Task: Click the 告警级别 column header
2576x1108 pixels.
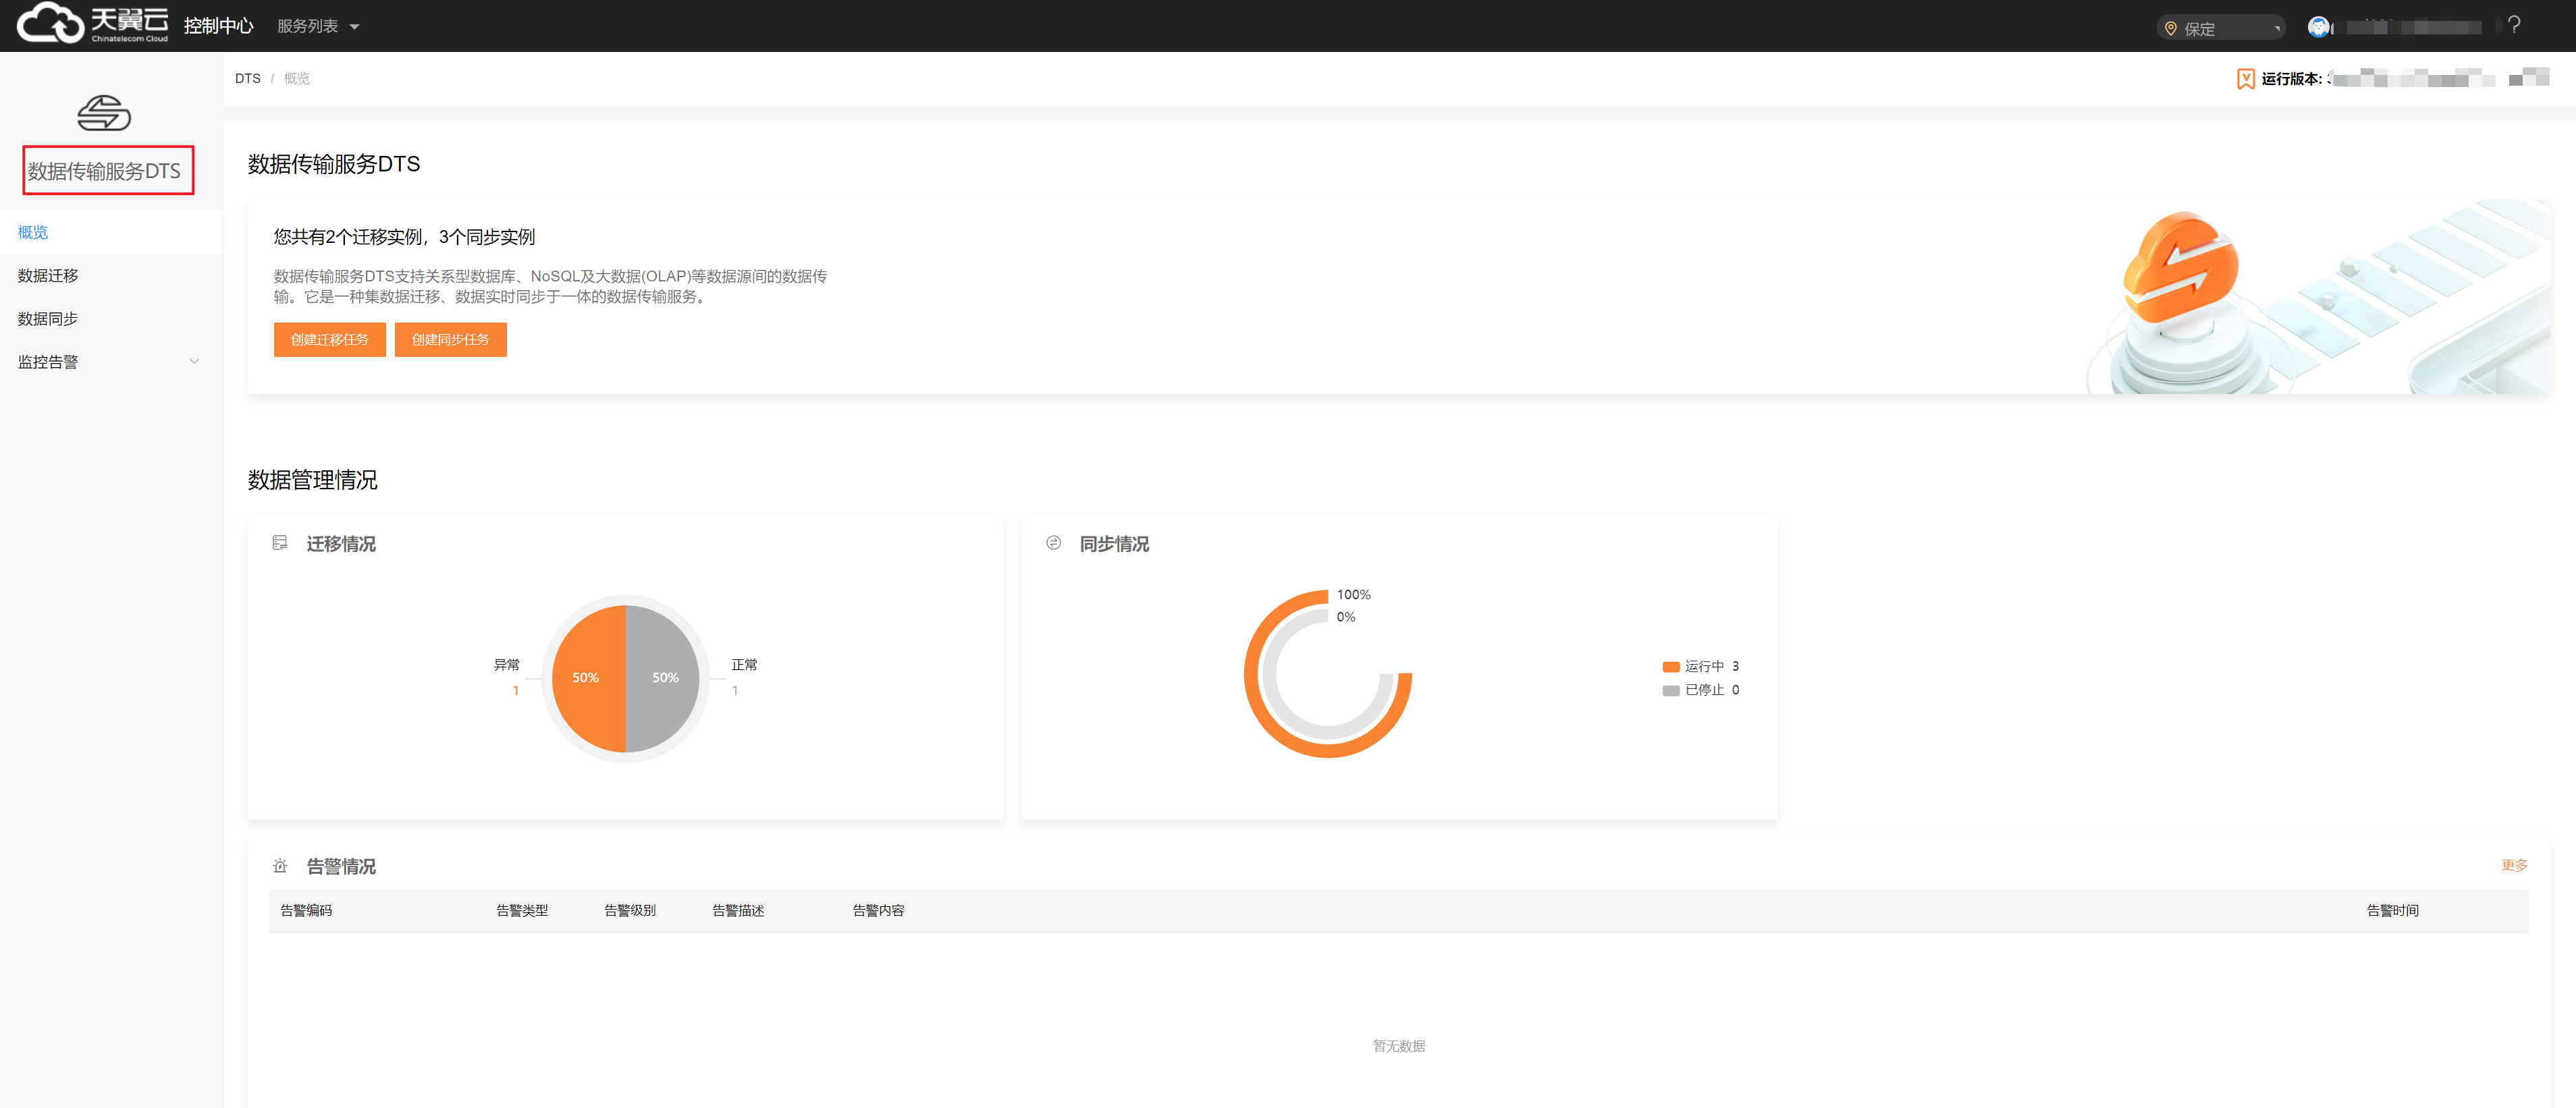Action: (x=630, y=910)
